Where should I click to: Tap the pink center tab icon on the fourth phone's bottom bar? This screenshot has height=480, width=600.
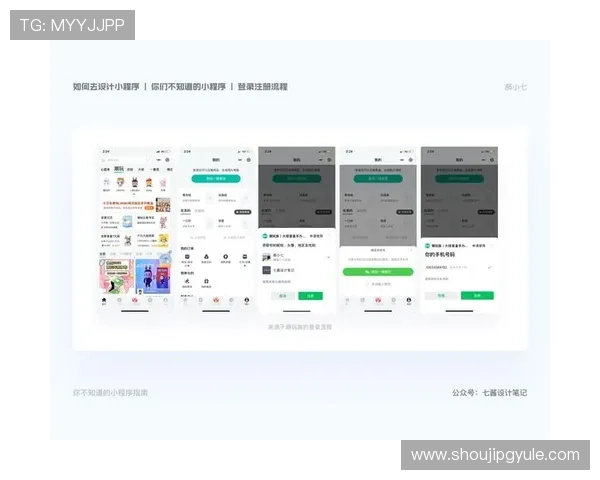(378, 300)
